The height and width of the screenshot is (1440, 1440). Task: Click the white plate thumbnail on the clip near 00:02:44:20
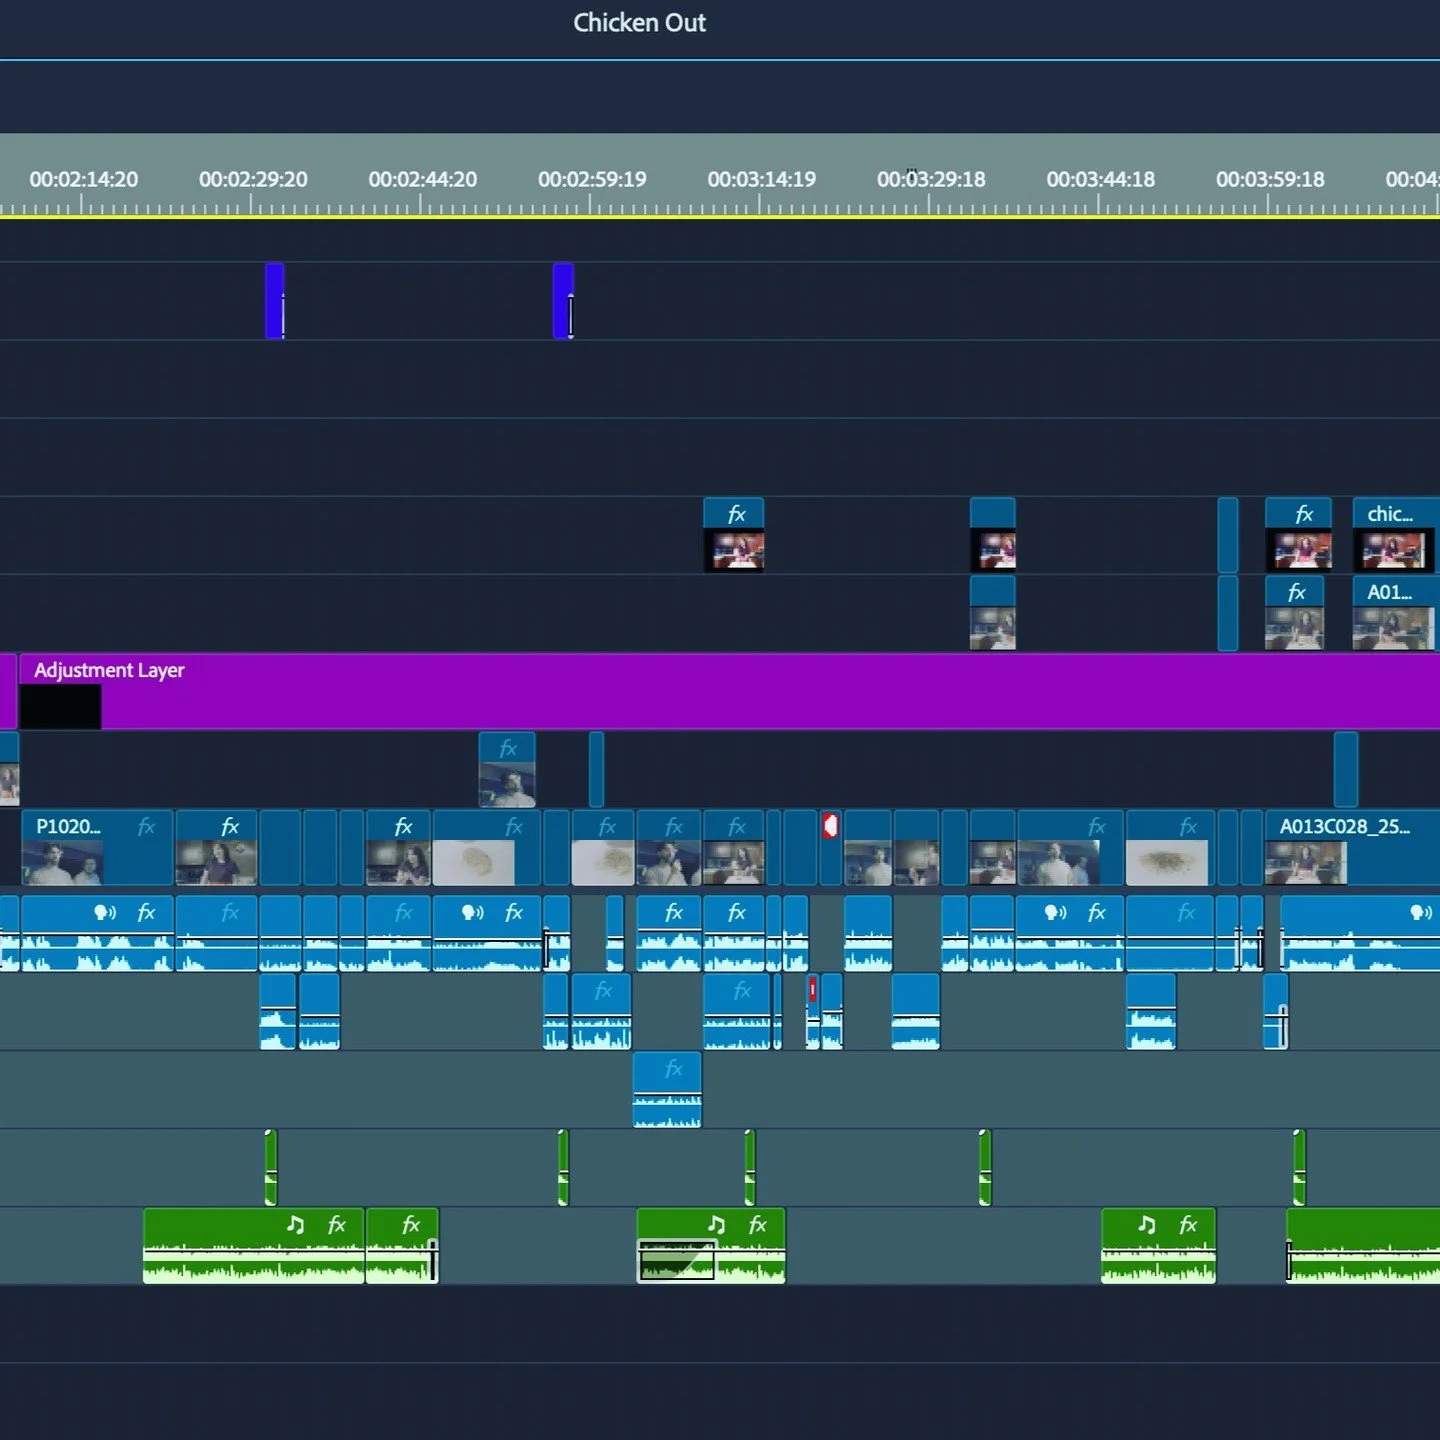pos(474,862)
